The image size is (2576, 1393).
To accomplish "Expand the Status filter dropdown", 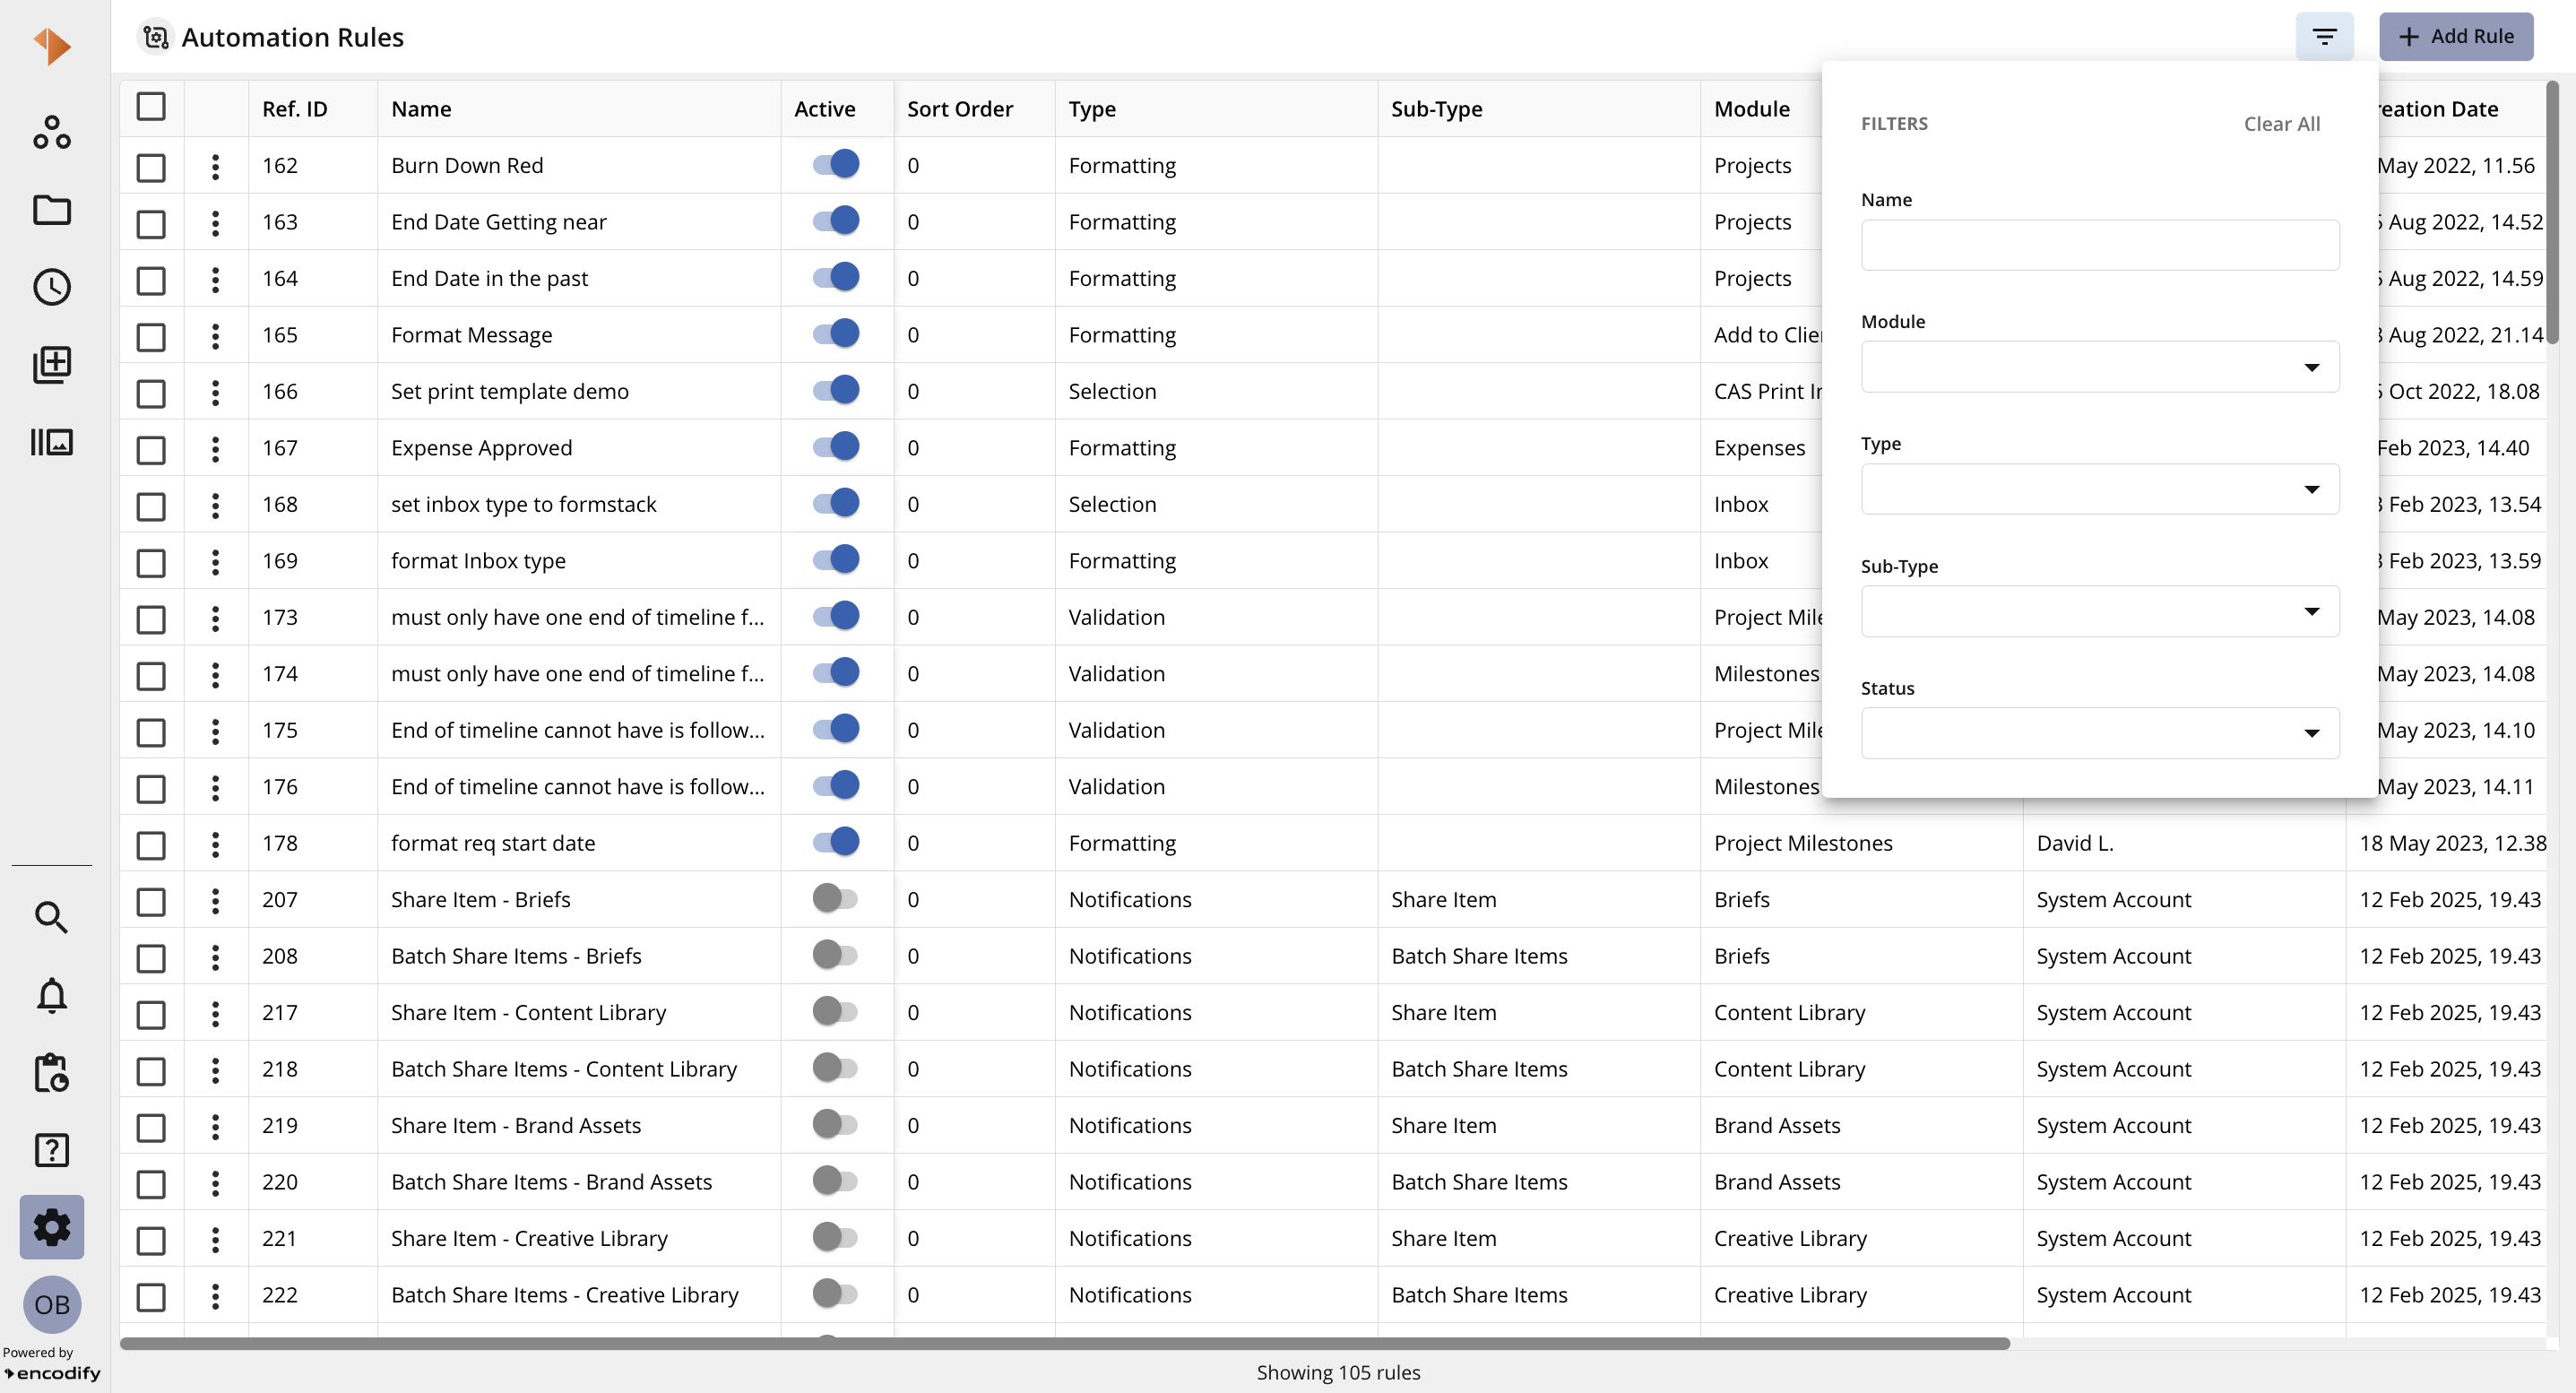I will pyautogui.click(x=2100, y=733).
